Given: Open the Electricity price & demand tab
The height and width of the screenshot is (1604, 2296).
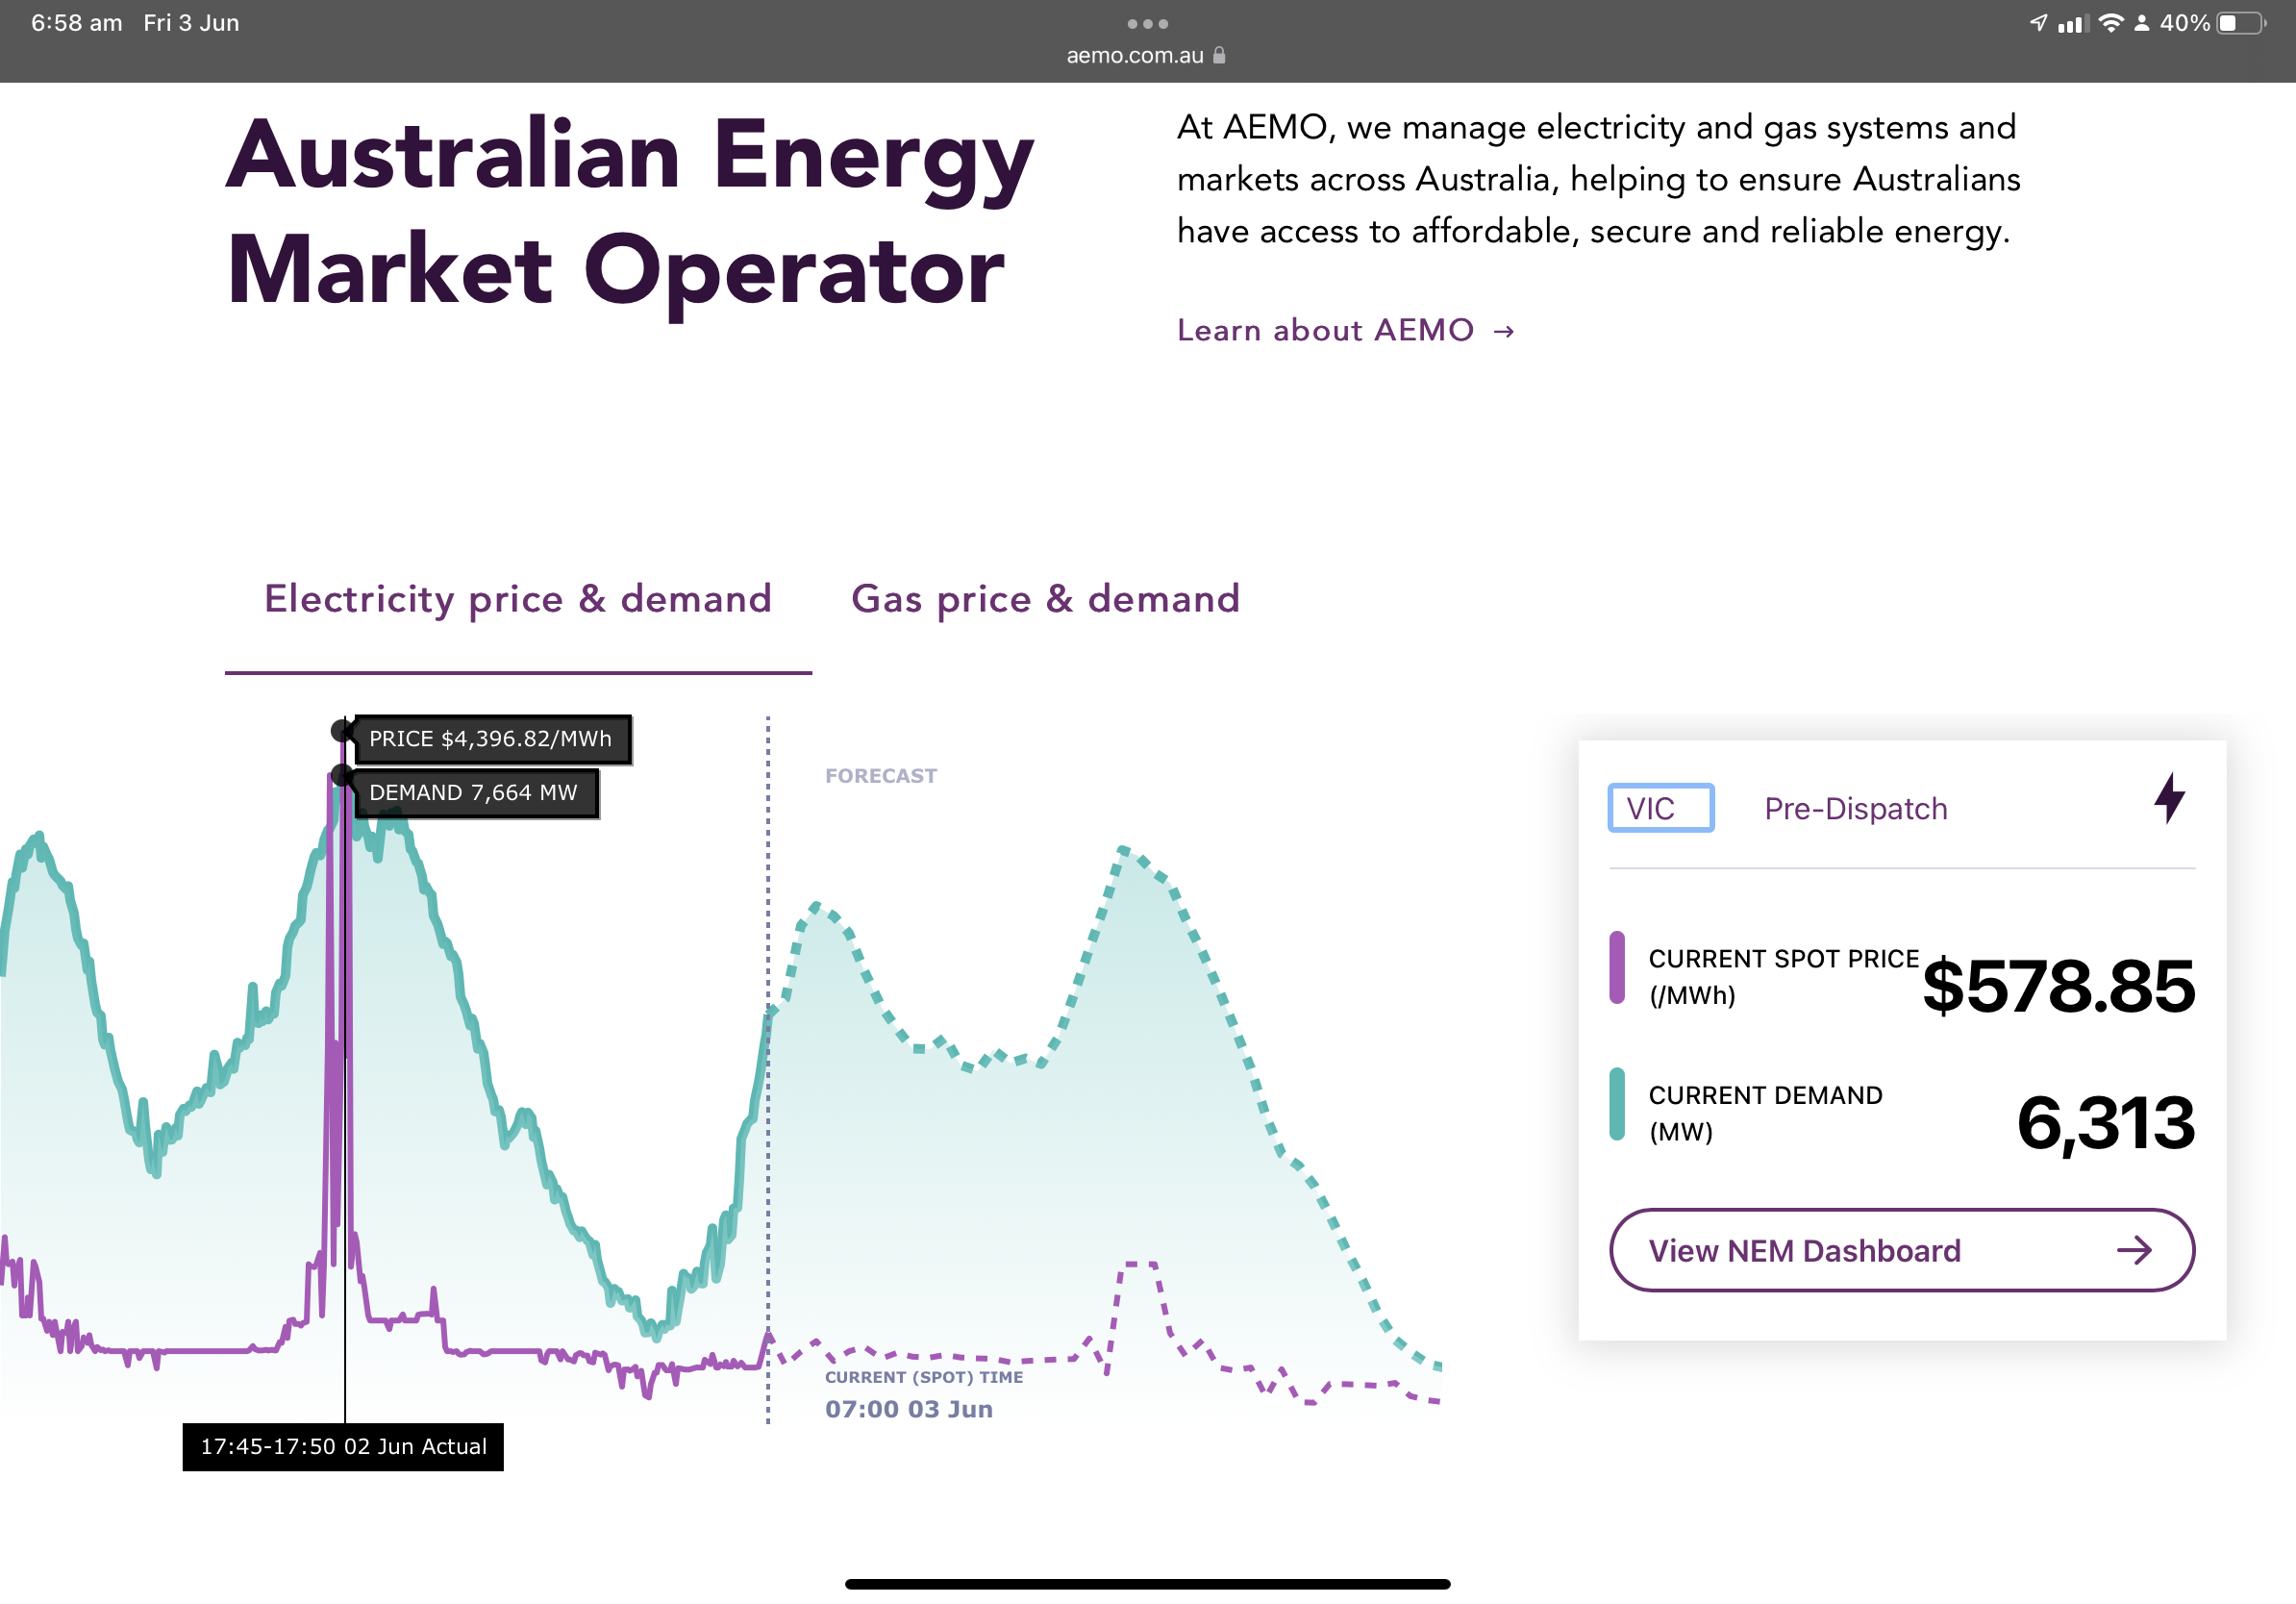Looking at the screenshot, I should click(x=518, y=599).
